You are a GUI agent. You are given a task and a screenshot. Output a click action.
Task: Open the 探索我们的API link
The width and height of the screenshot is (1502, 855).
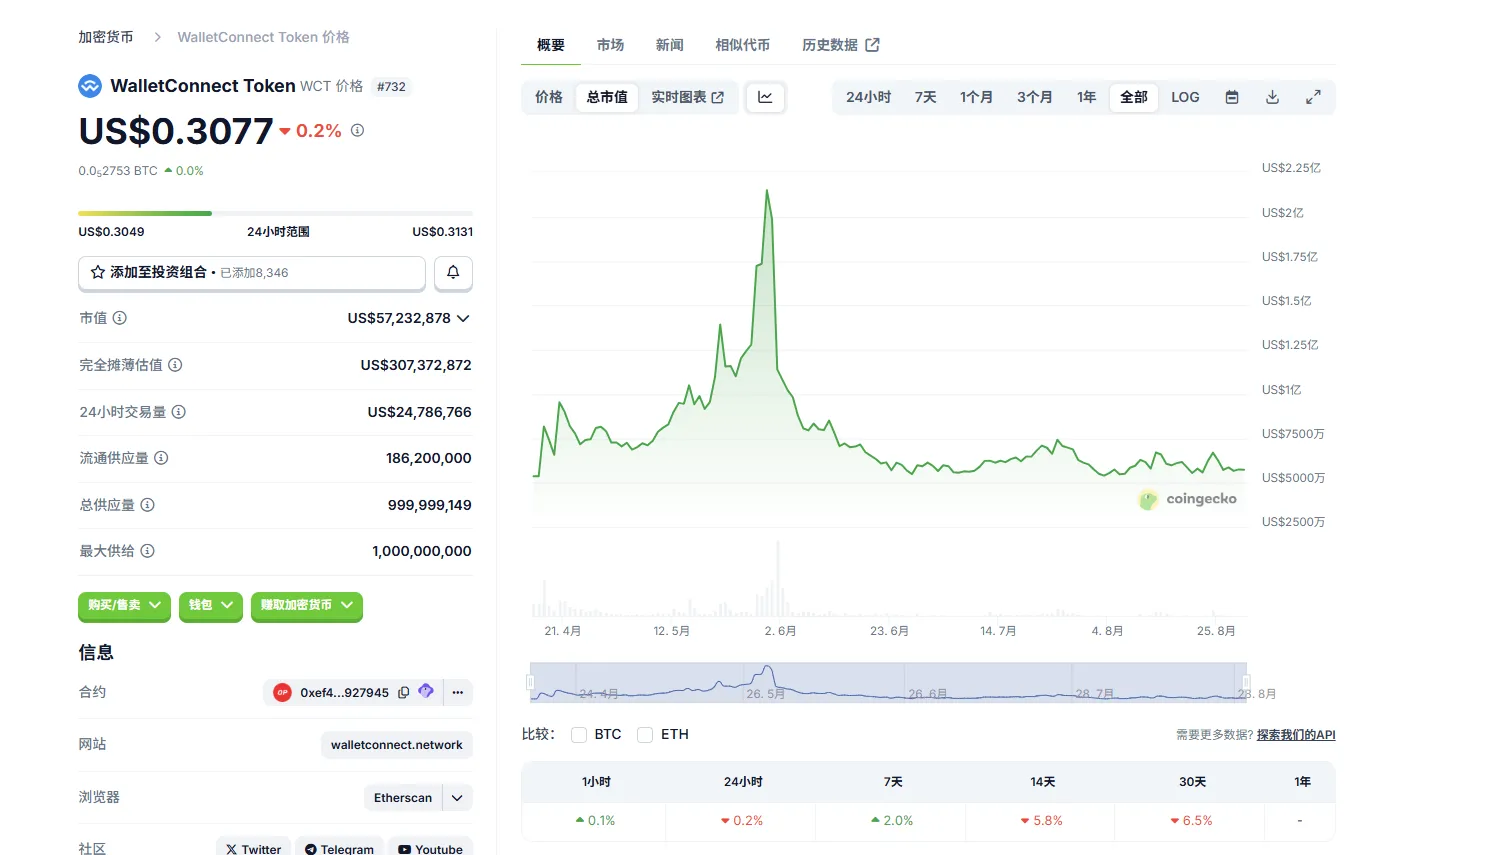[1295, 735]
